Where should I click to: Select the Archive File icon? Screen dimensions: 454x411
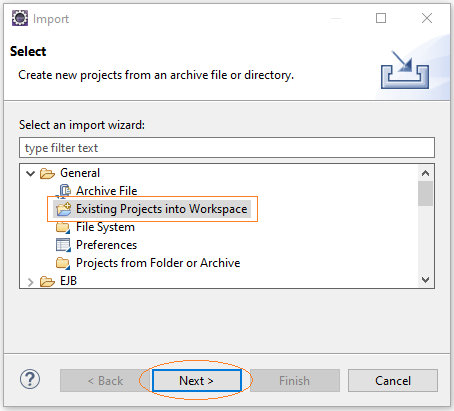(x=63, y=191)
